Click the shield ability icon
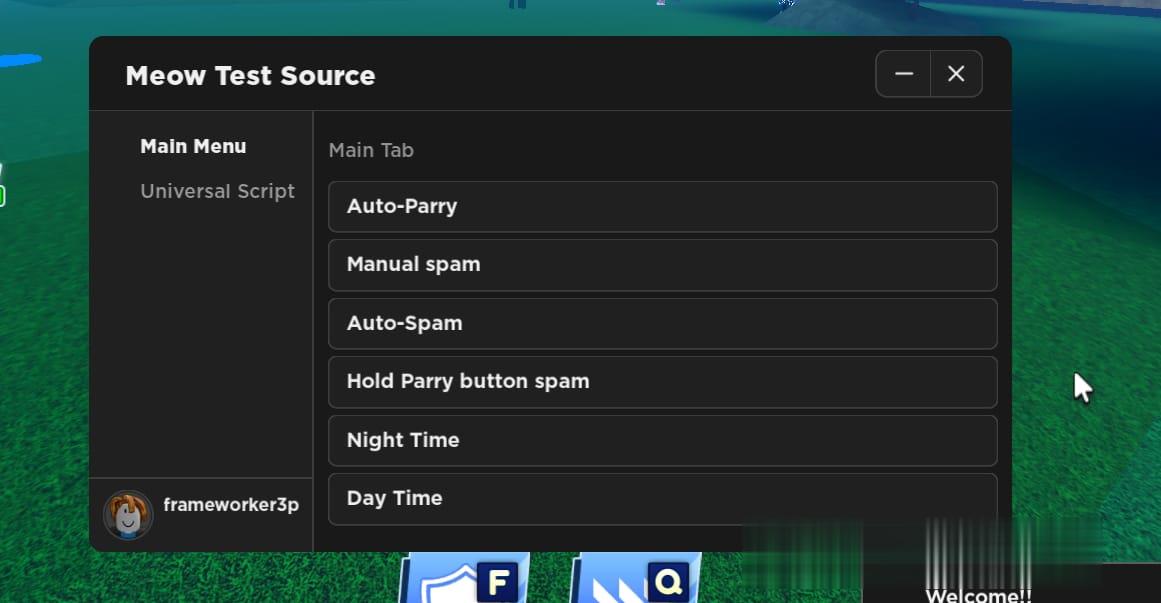Viewport: 1161px width, 603px height. (x=438, y=585)
